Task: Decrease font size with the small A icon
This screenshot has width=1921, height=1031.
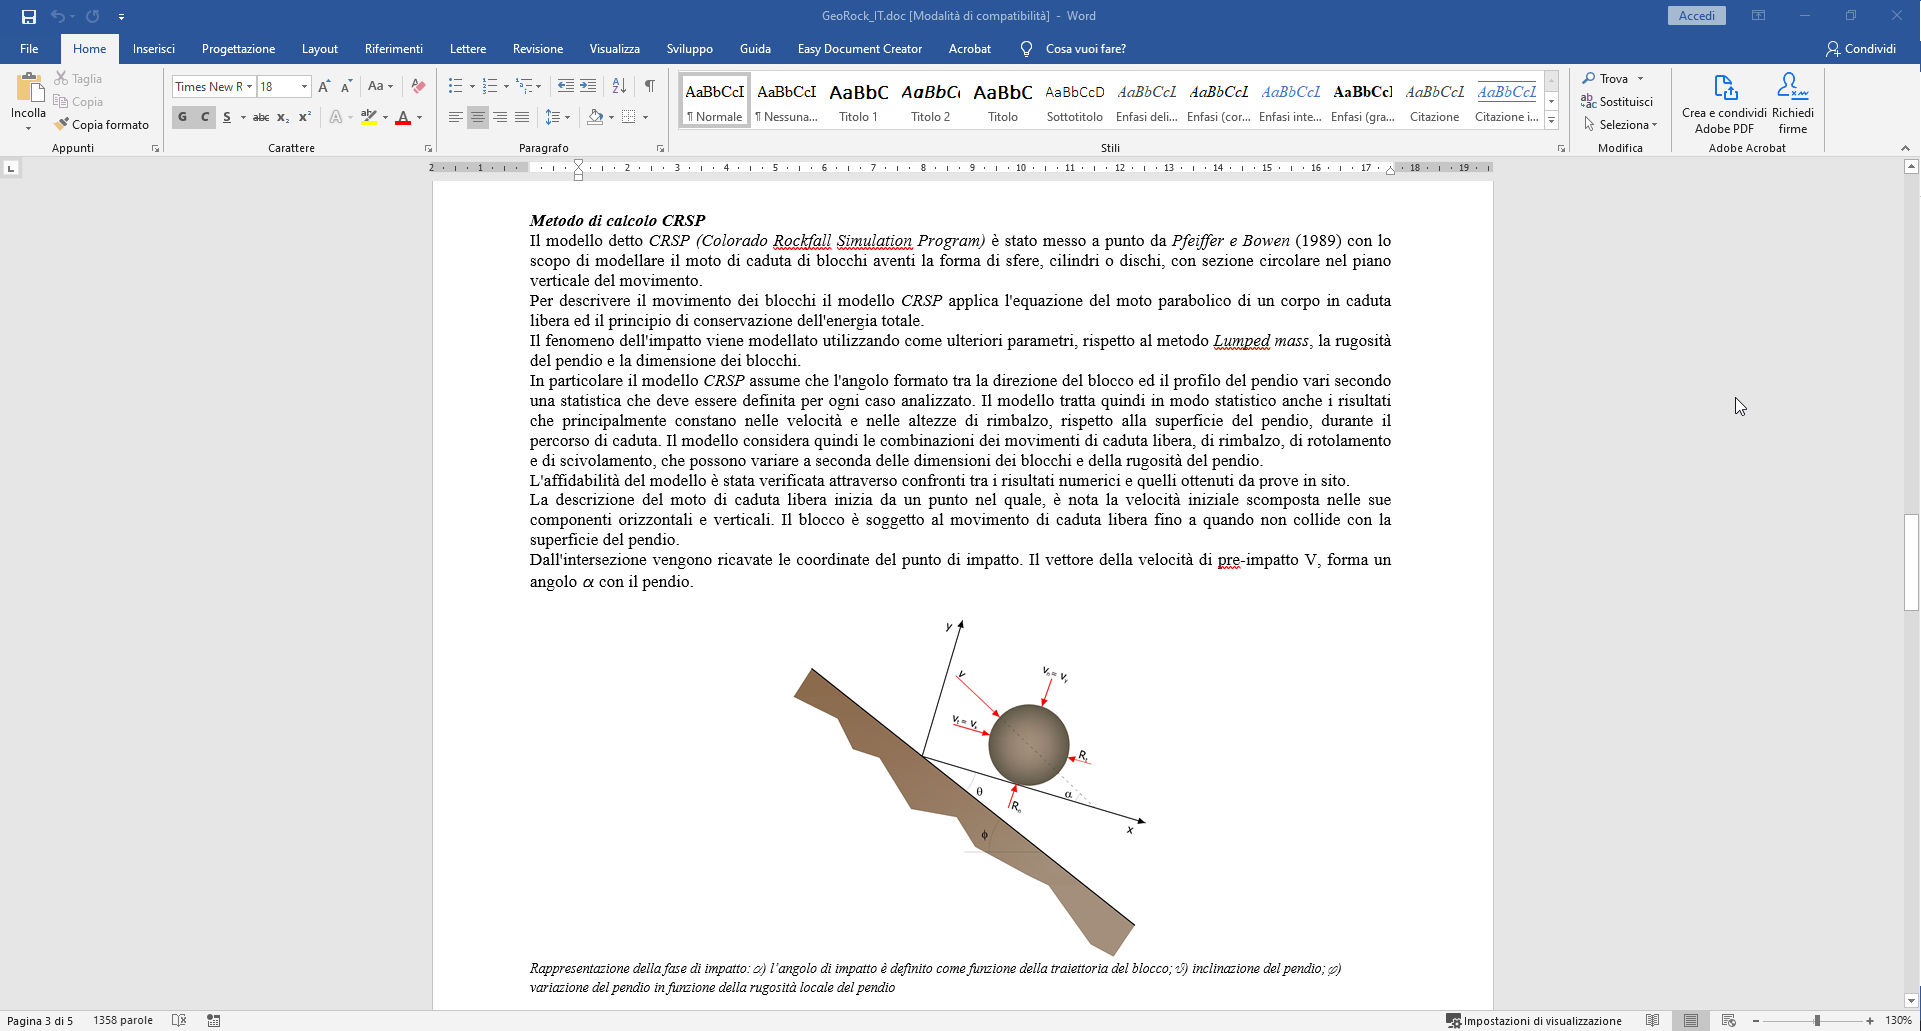Action: [x=346, y=87]
